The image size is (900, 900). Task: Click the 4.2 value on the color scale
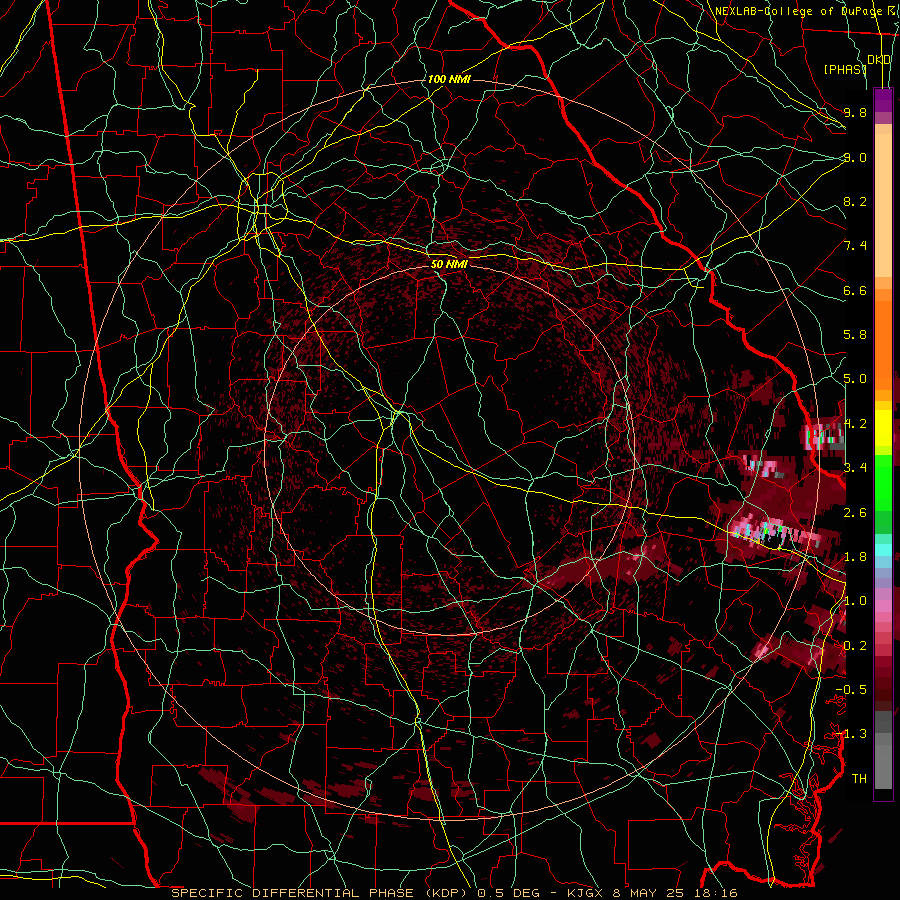(x=855, y=424)
